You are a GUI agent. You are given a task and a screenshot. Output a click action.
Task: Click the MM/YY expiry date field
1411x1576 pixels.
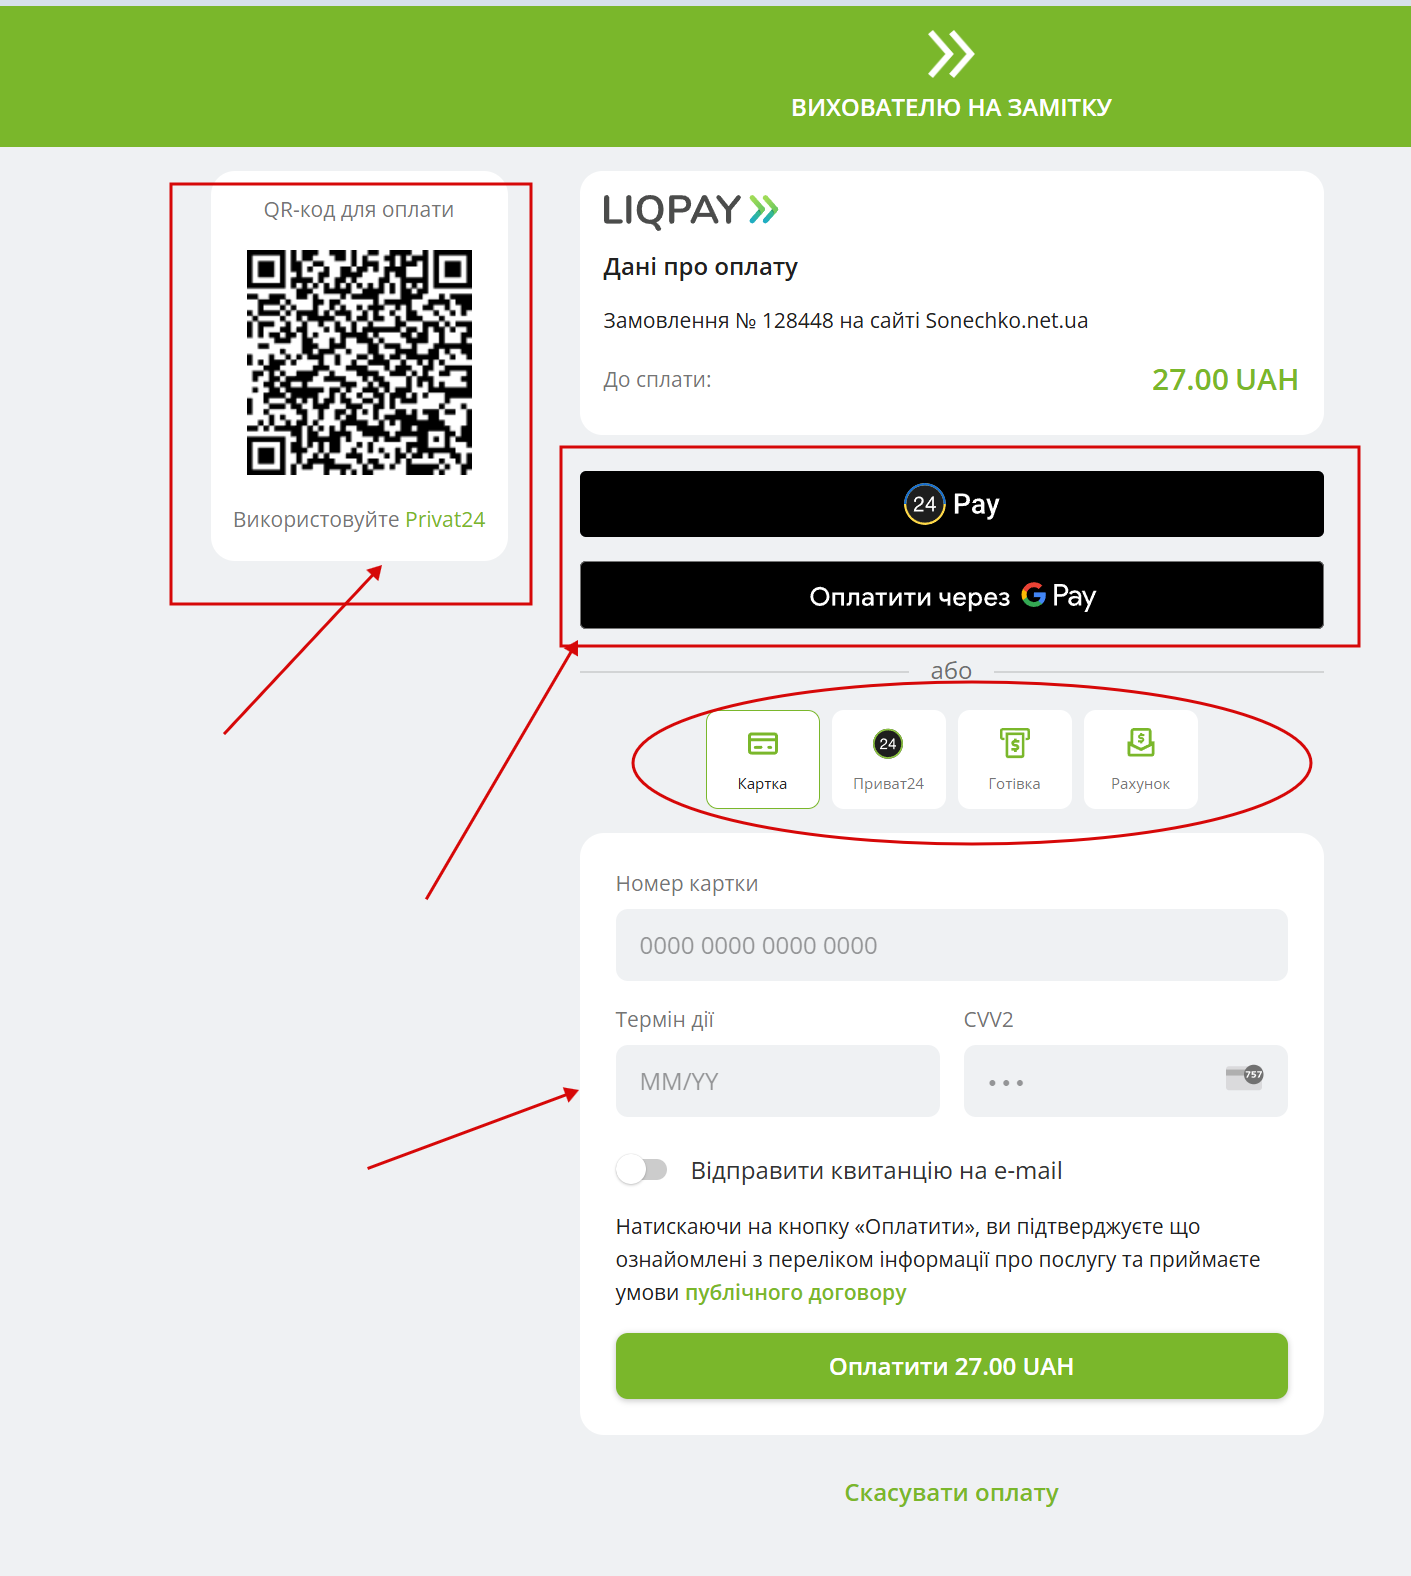pyautogui.click(x=778, y=1081)
